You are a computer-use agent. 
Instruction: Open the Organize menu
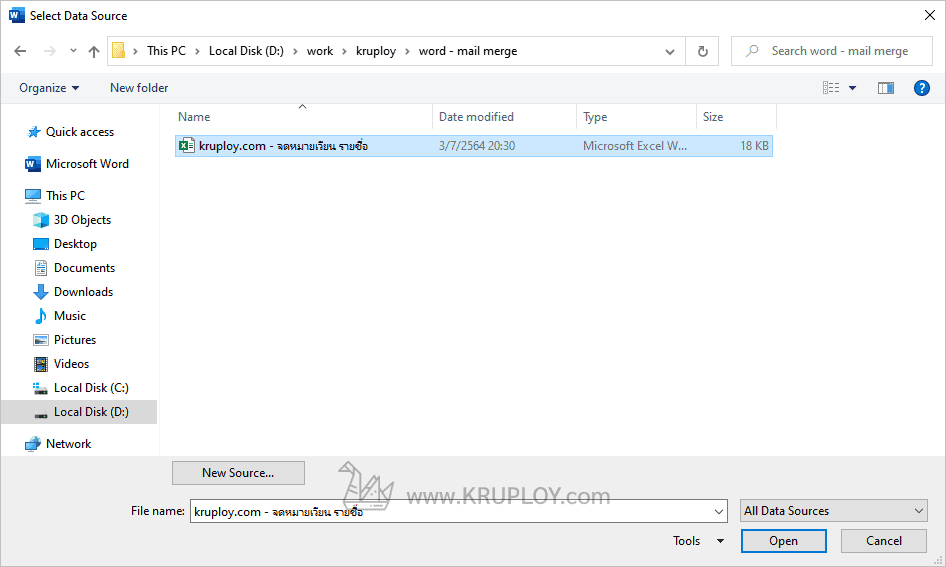[49, 88]
